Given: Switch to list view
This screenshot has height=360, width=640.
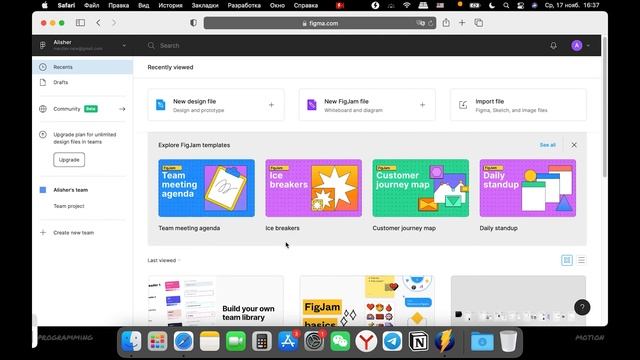Looking at the screenshot, I should (x=581, y=260).
